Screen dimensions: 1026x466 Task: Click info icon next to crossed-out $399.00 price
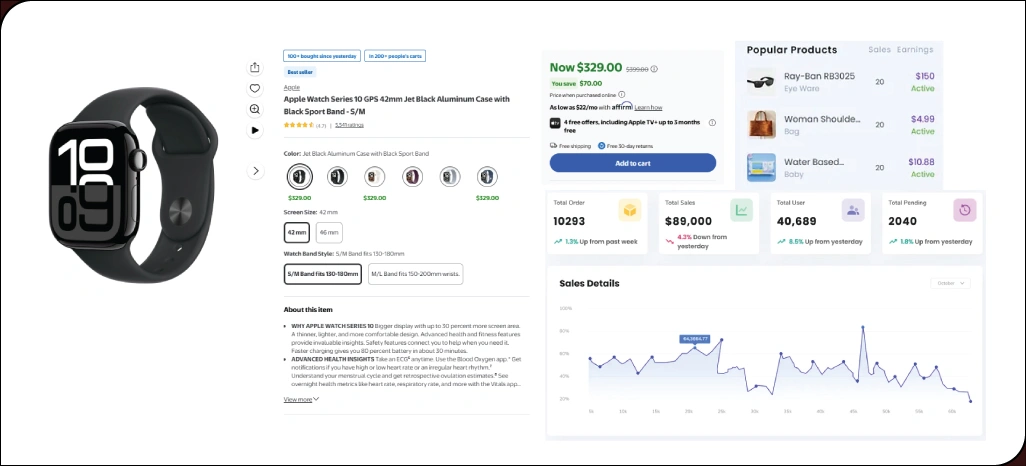(x=654, y=69)
